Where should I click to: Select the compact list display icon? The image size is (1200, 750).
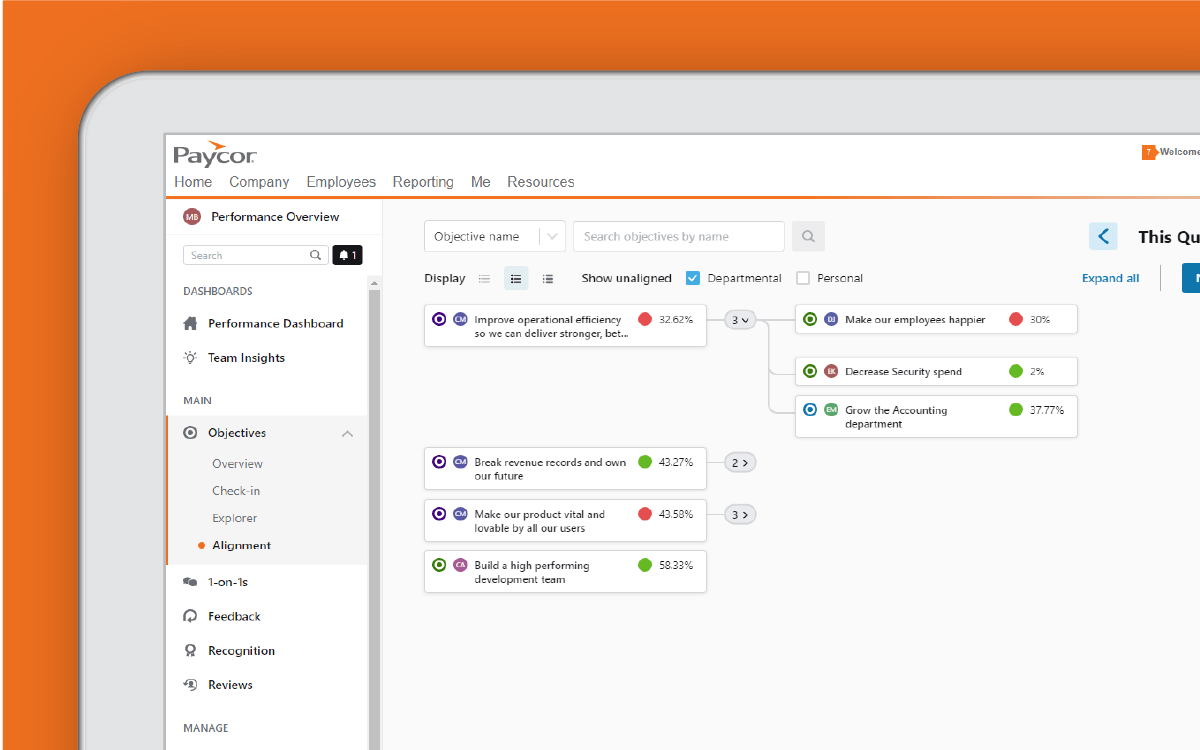pos(484,279)
